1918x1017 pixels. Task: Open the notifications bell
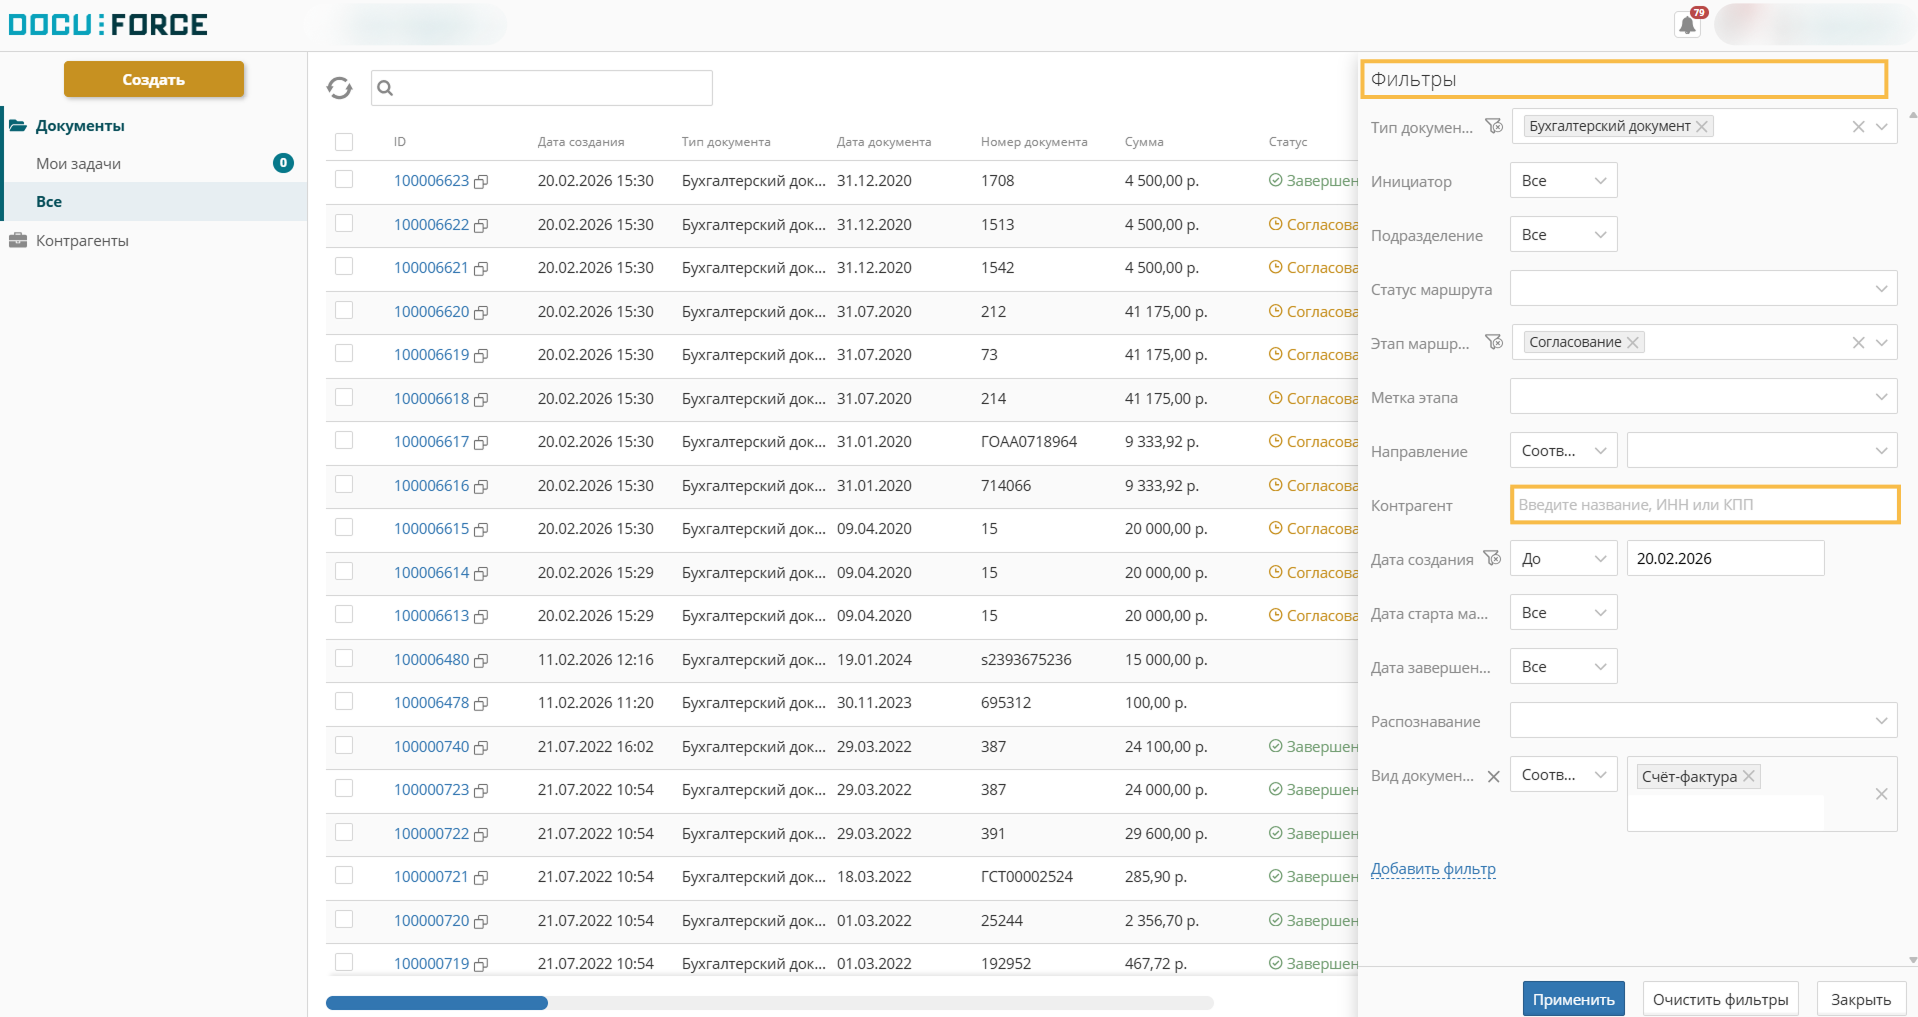tap(1687, 25)
